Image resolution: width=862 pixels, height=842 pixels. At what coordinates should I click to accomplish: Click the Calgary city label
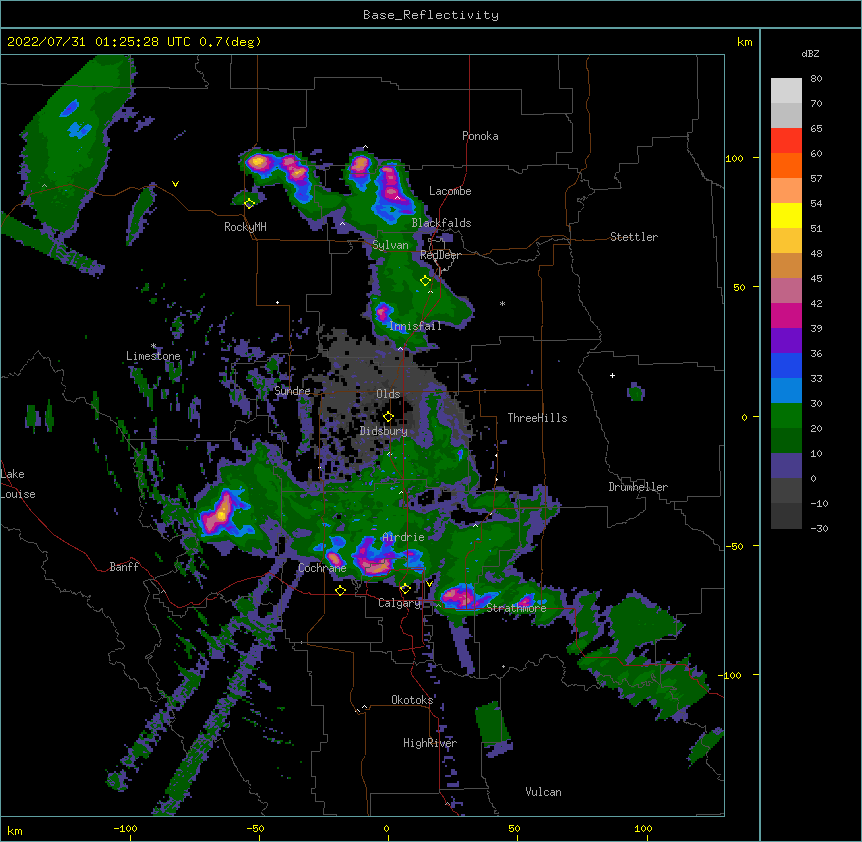click(399, 603)
